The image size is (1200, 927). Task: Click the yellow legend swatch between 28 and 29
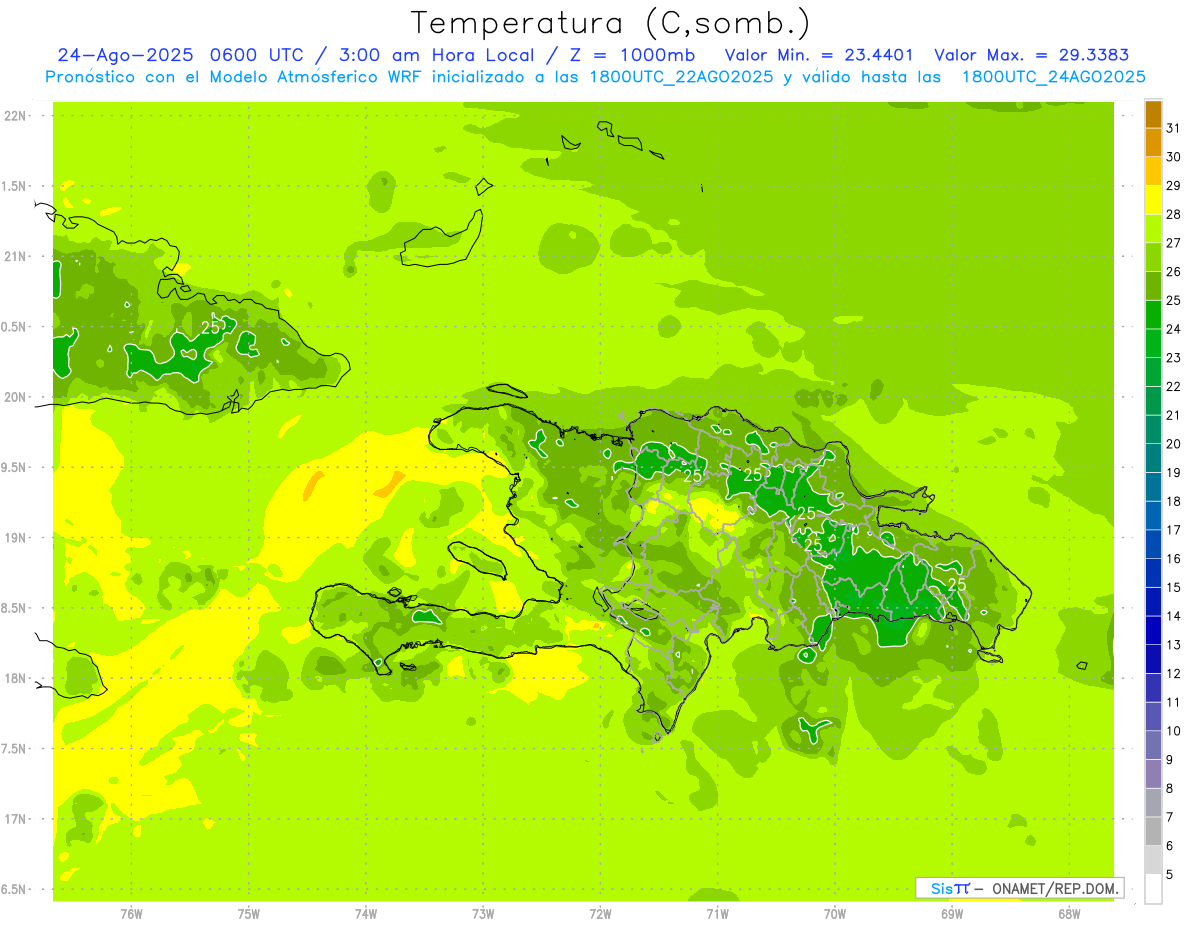(1153, 200)
